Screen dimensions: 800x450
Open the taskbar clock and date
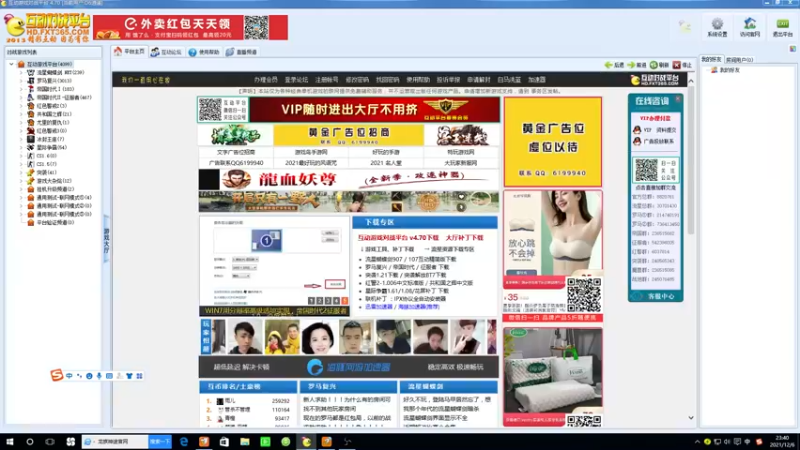(x=782, y=441)
